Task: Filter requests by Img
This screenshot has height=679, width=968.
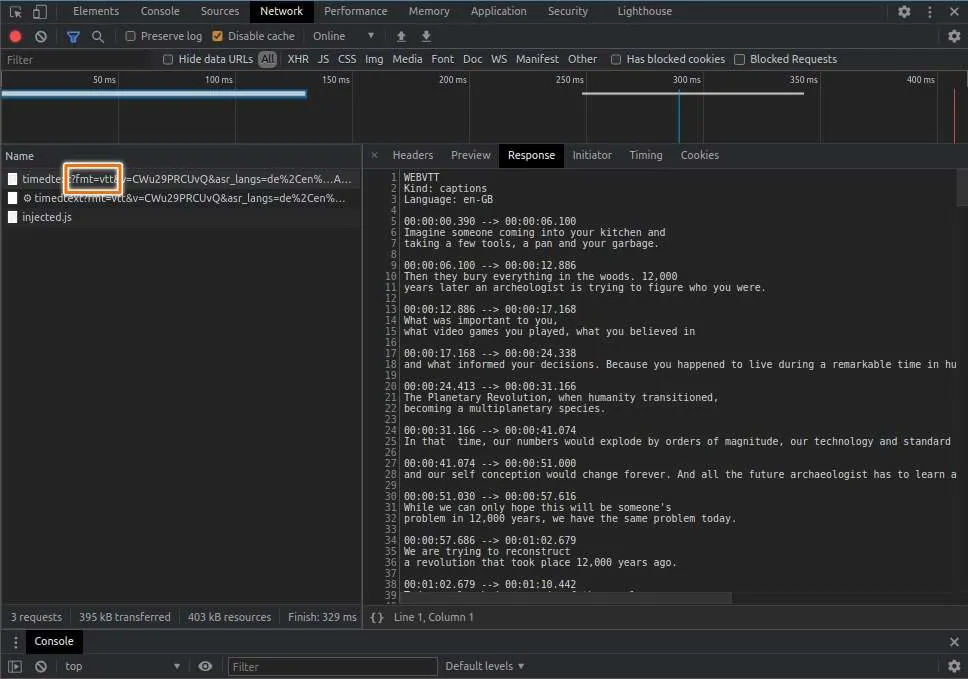Action: click(374, 59)
